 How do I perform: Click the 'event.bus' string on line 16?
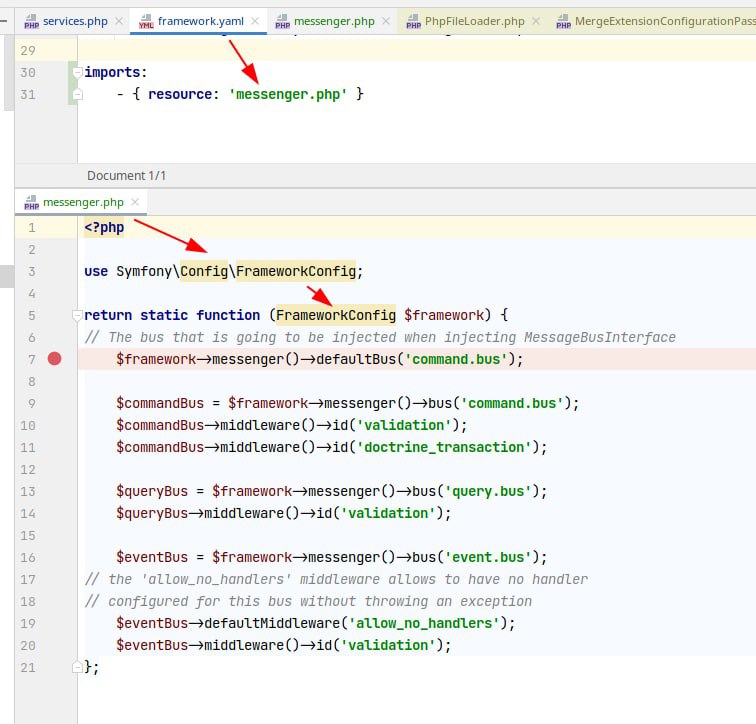pos(488,557)
